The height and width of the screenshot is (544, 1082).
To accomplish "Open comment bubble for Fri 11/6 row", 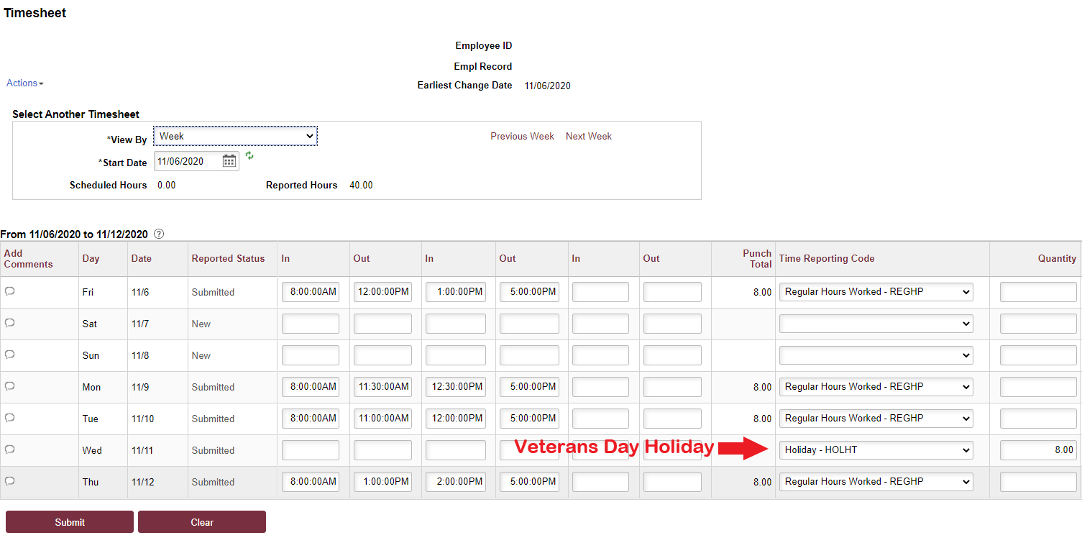I will click(x=10, y=291).
